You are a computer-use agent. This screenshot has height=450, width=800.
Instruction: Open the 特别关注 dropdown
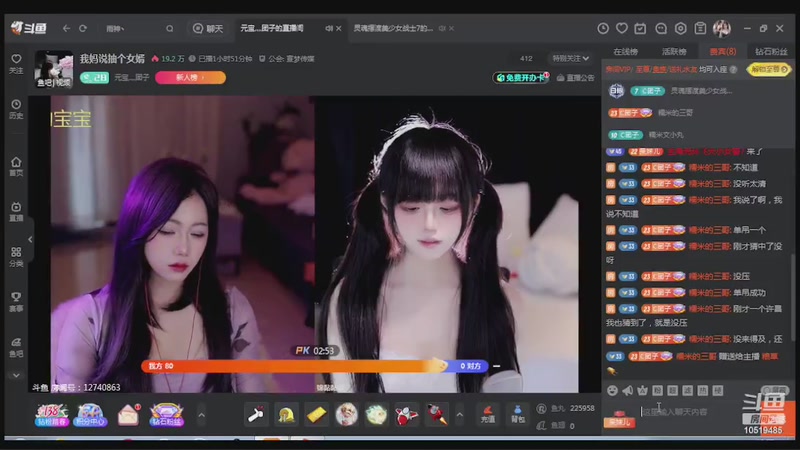[570, 59]
